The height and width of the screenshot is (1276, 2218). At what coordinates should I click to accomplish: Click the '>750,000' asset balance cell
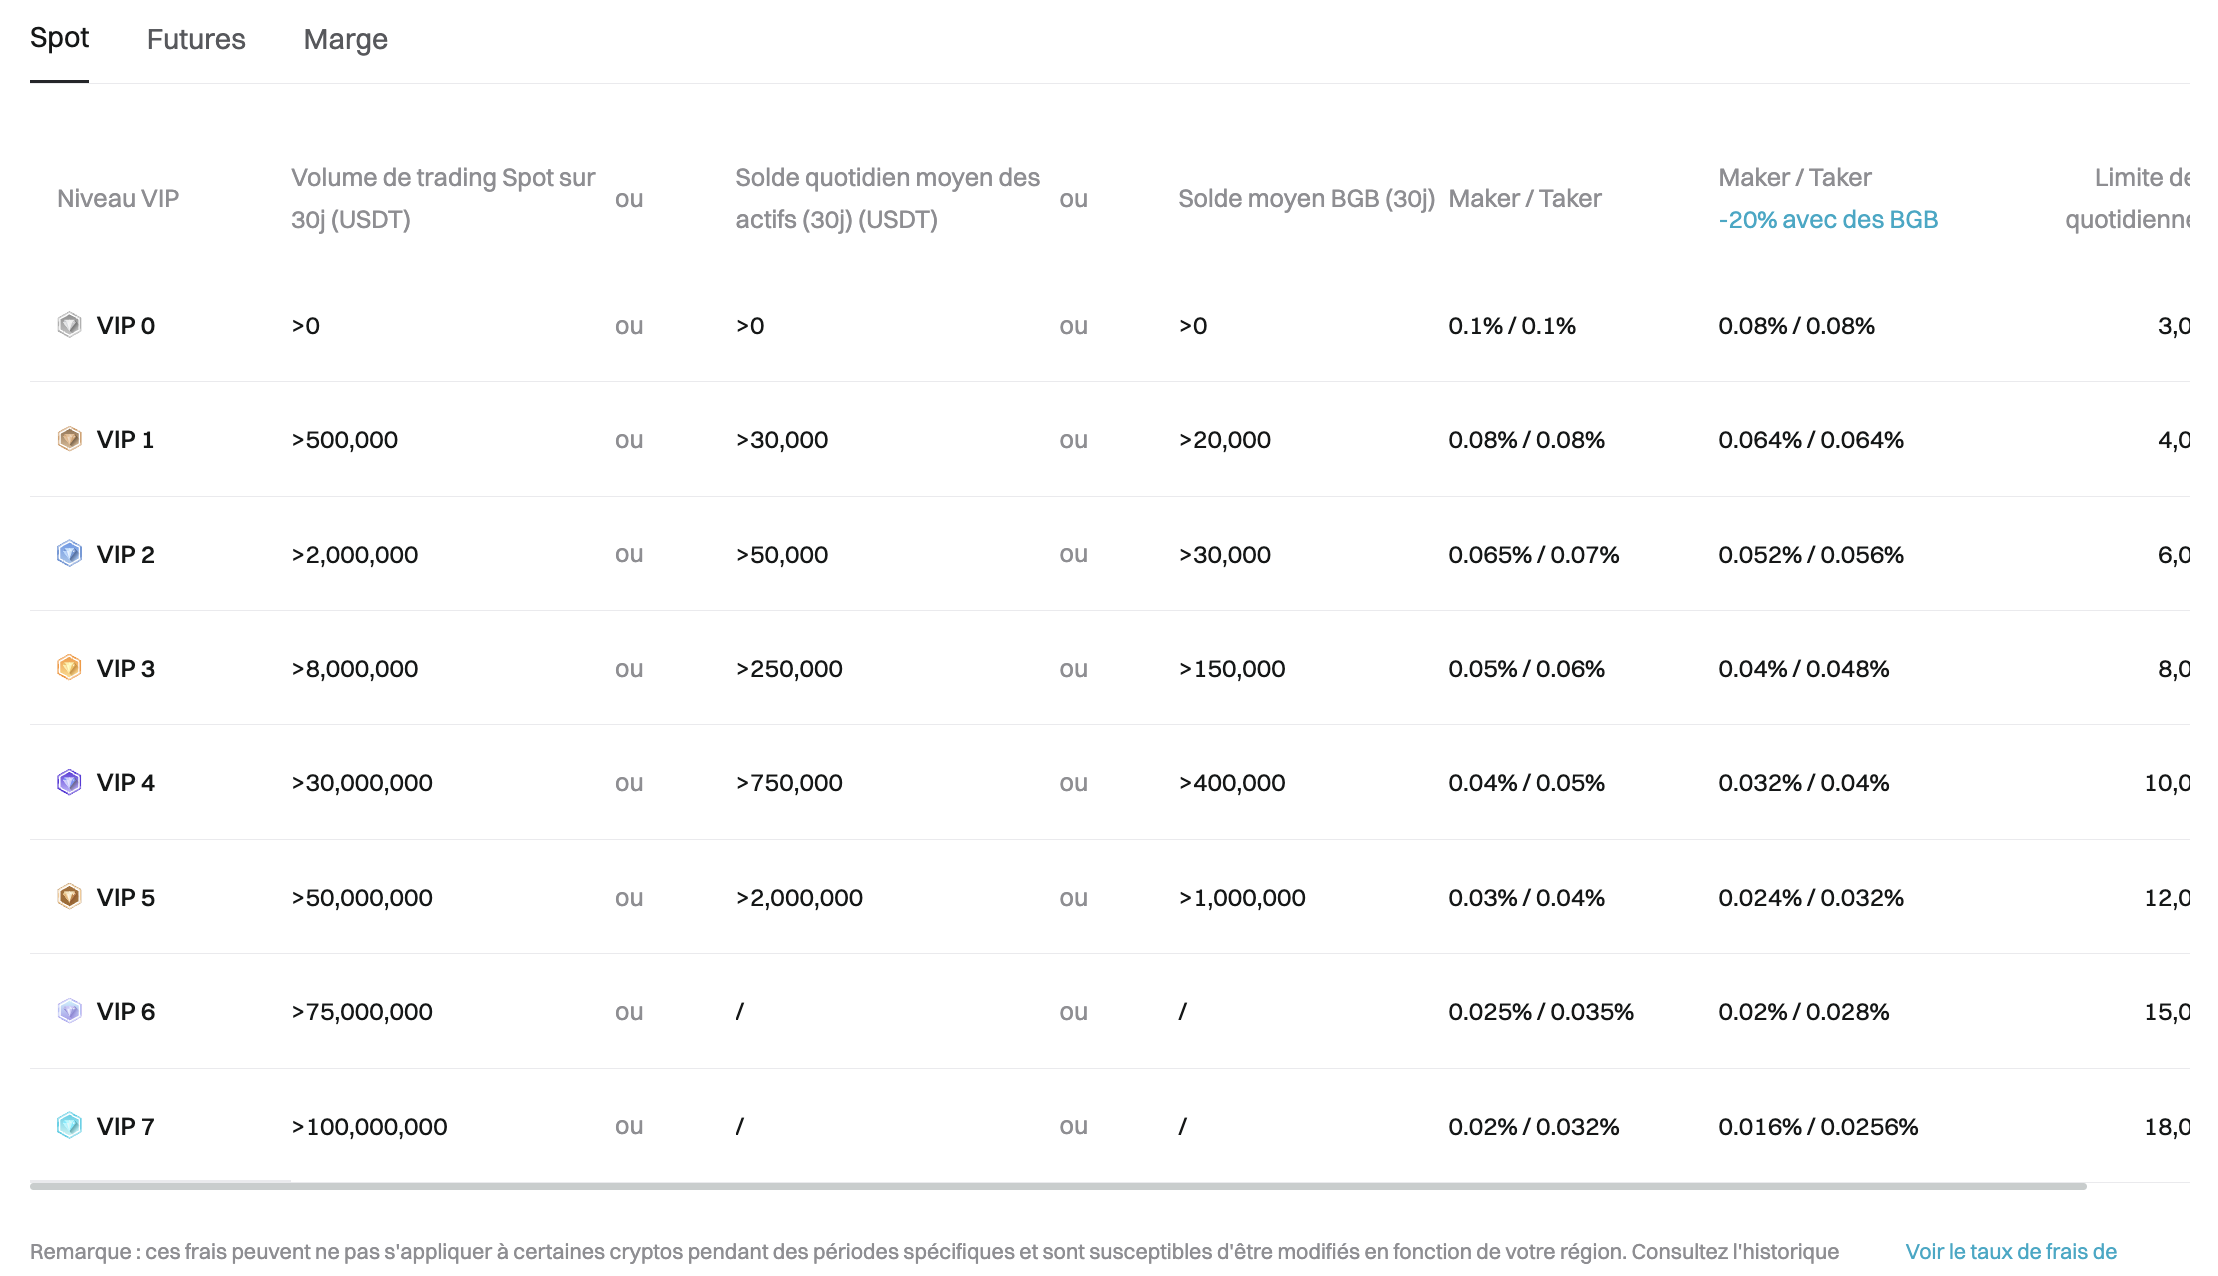tap(789, 782)
